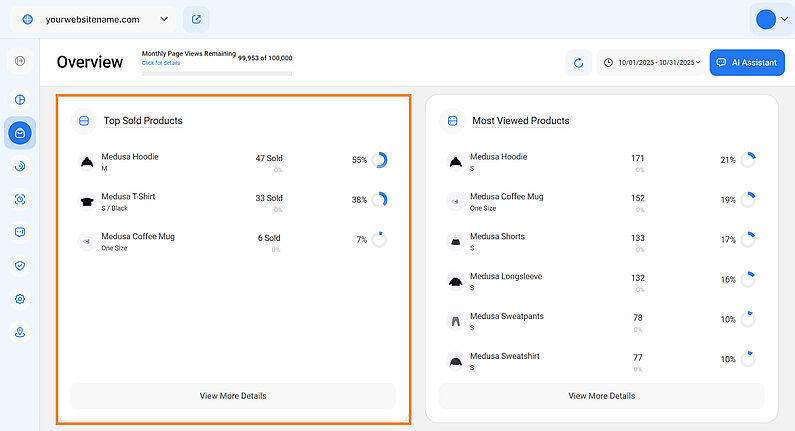View More Details for Top Sold Products
Screen dimensions: 795x431
(233, 396)
